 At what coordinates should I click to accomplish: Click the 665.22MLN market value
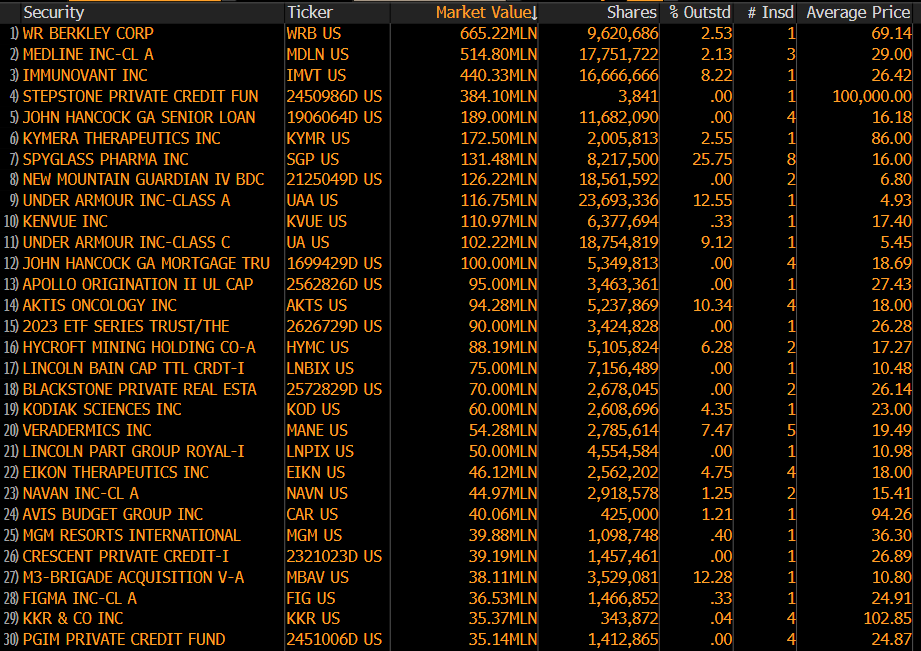(498, 33)
